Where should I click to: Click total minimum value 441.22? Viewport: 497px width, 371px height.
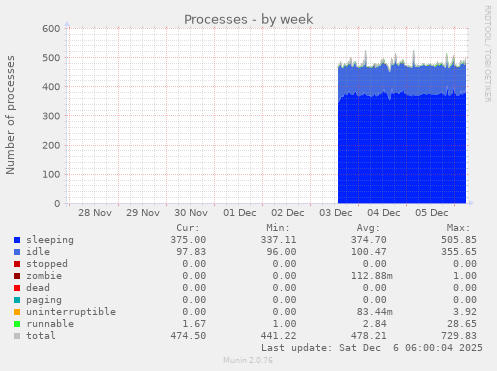click(278, 336)
